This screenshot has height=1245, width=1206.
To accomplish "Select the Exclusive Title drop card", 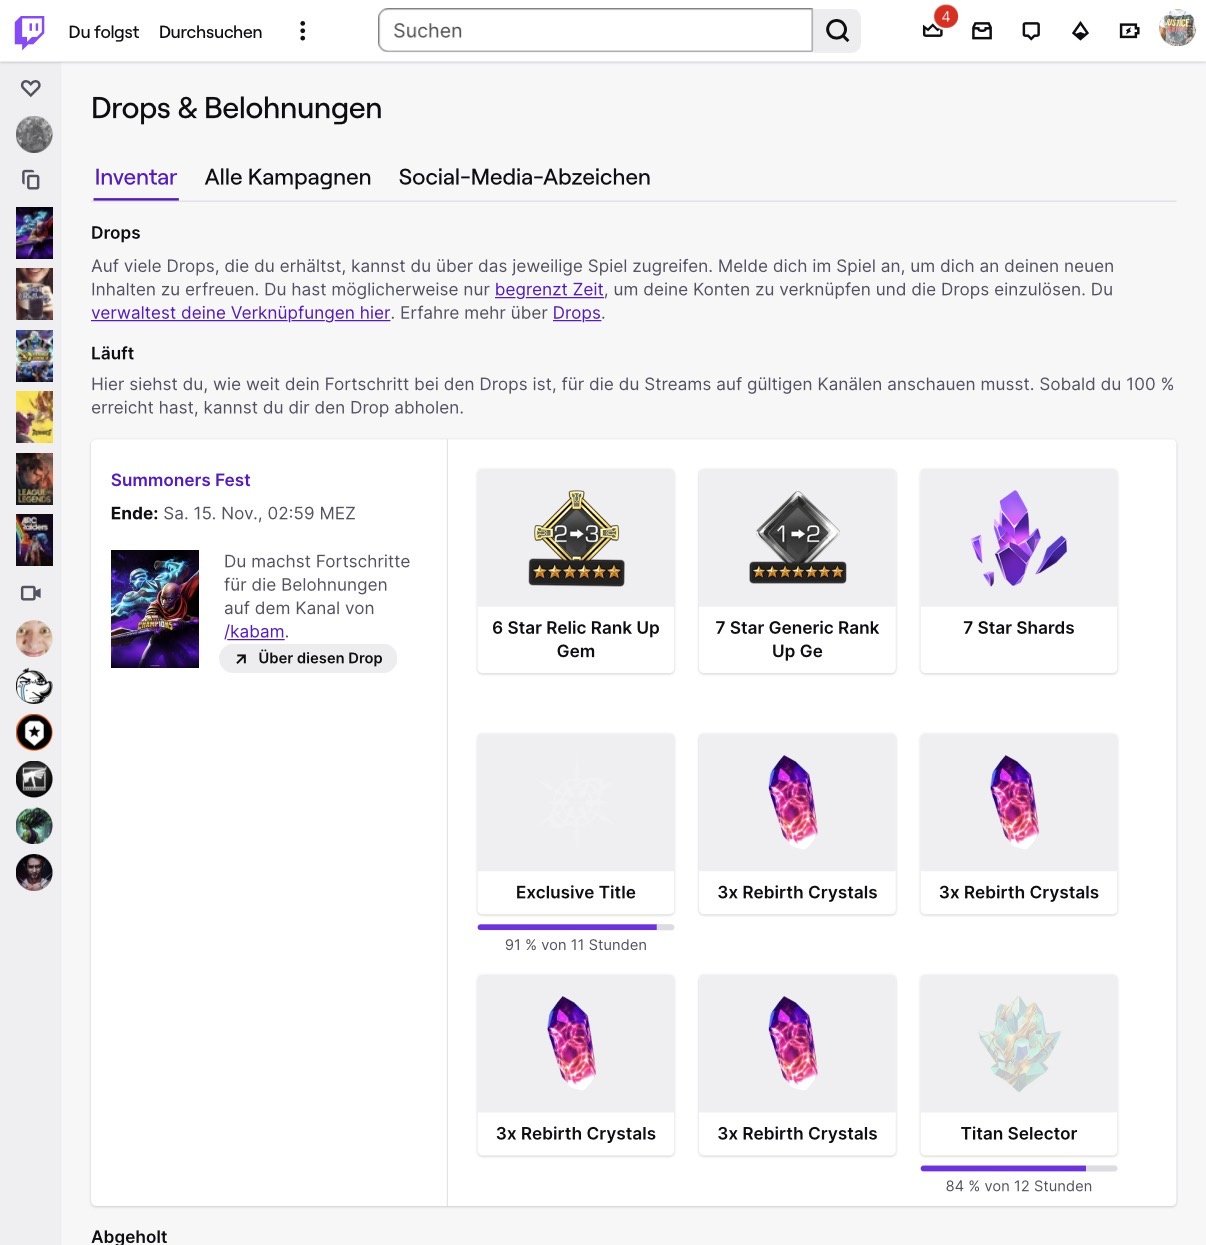I will pos(576,824).
